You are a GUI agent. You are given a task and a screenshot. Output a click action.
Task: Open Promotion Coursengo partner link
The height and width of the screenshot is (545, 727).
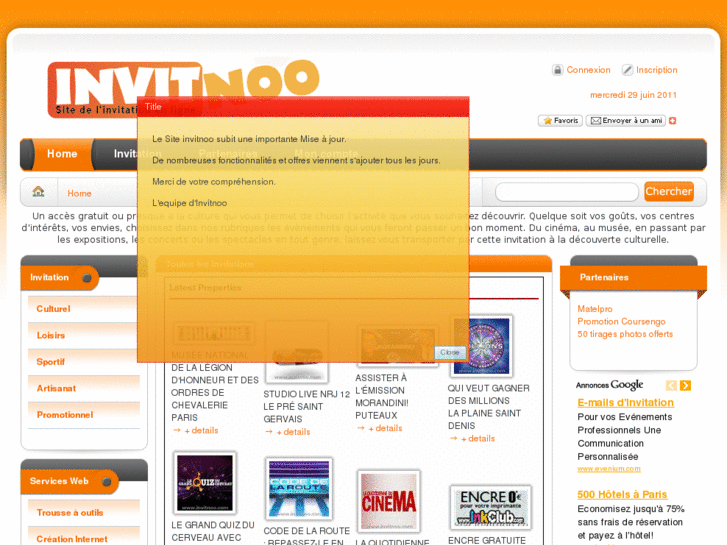[x=621, y=321]
